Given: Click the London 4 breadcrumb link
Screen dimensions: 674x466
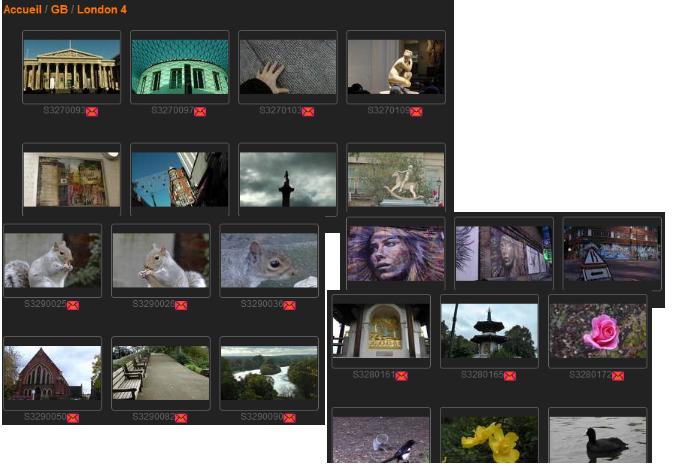Looking at the screenshot, I should 102,9.
